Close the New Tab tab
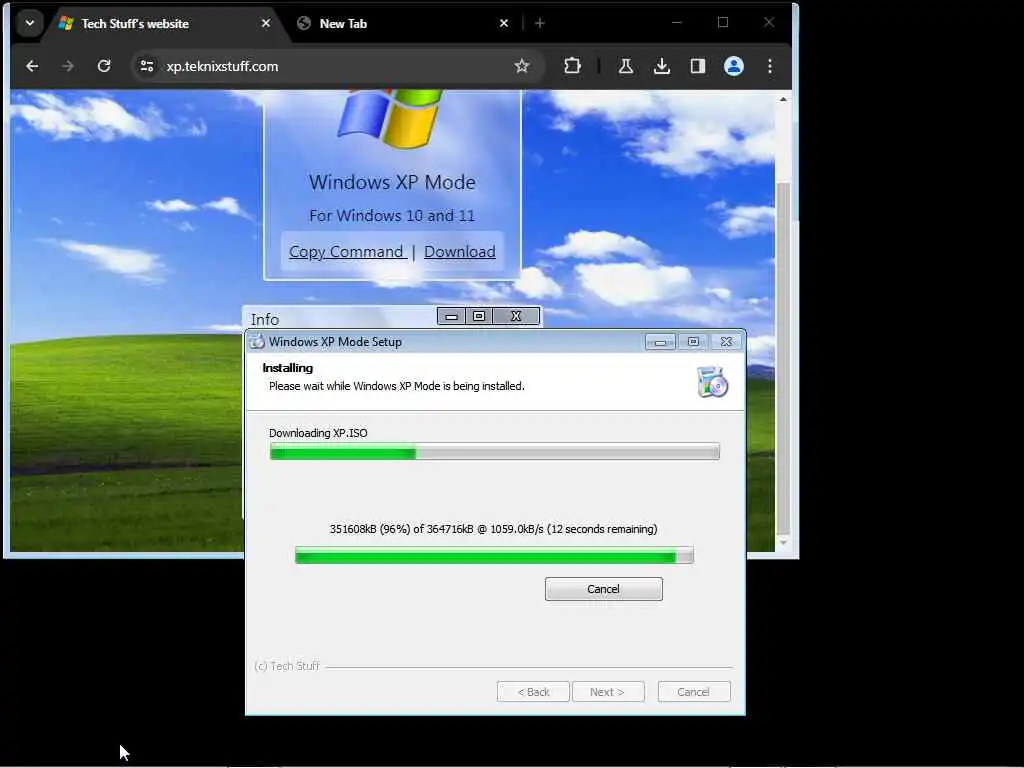 click(504, 24)
